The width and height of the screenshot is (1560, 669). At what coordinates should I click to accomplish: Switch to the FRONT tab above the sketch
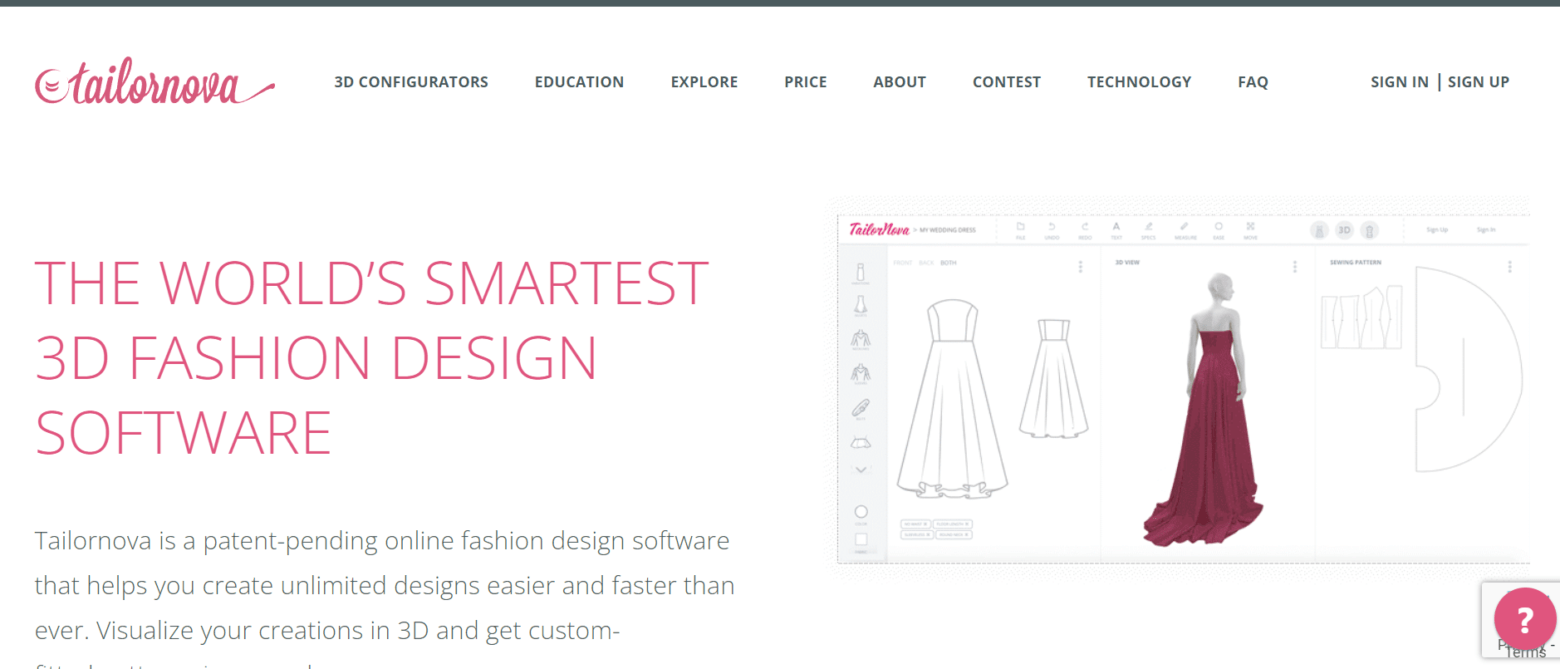click(903, 263)
